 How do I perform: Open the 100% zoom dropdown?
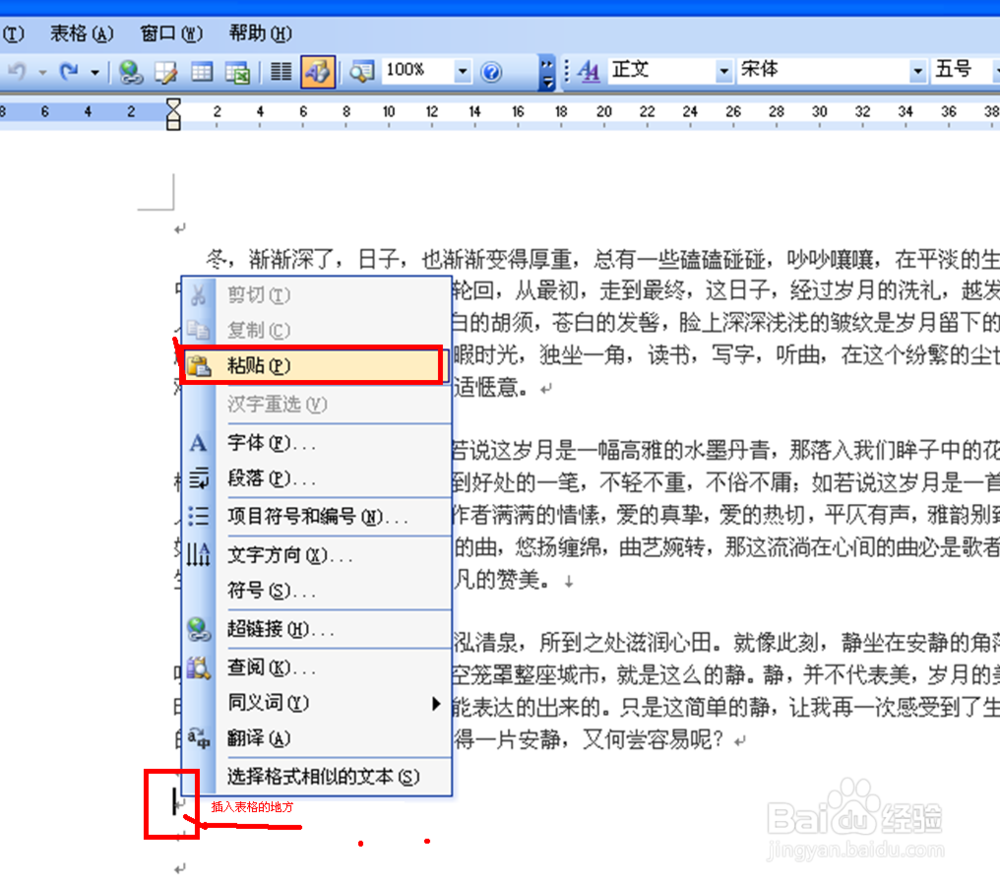[x=462, y=71]
